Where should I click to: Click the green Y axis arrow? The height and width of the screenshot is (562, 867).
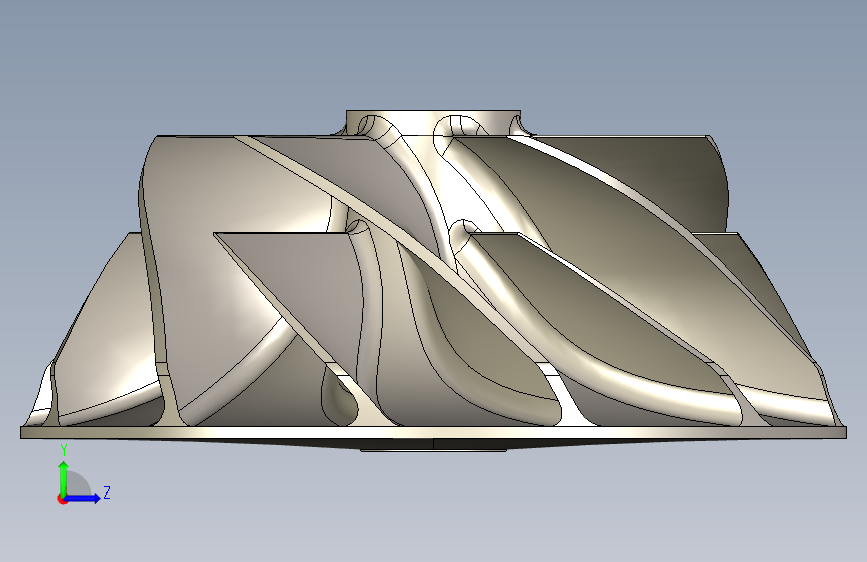click(64, 478)
